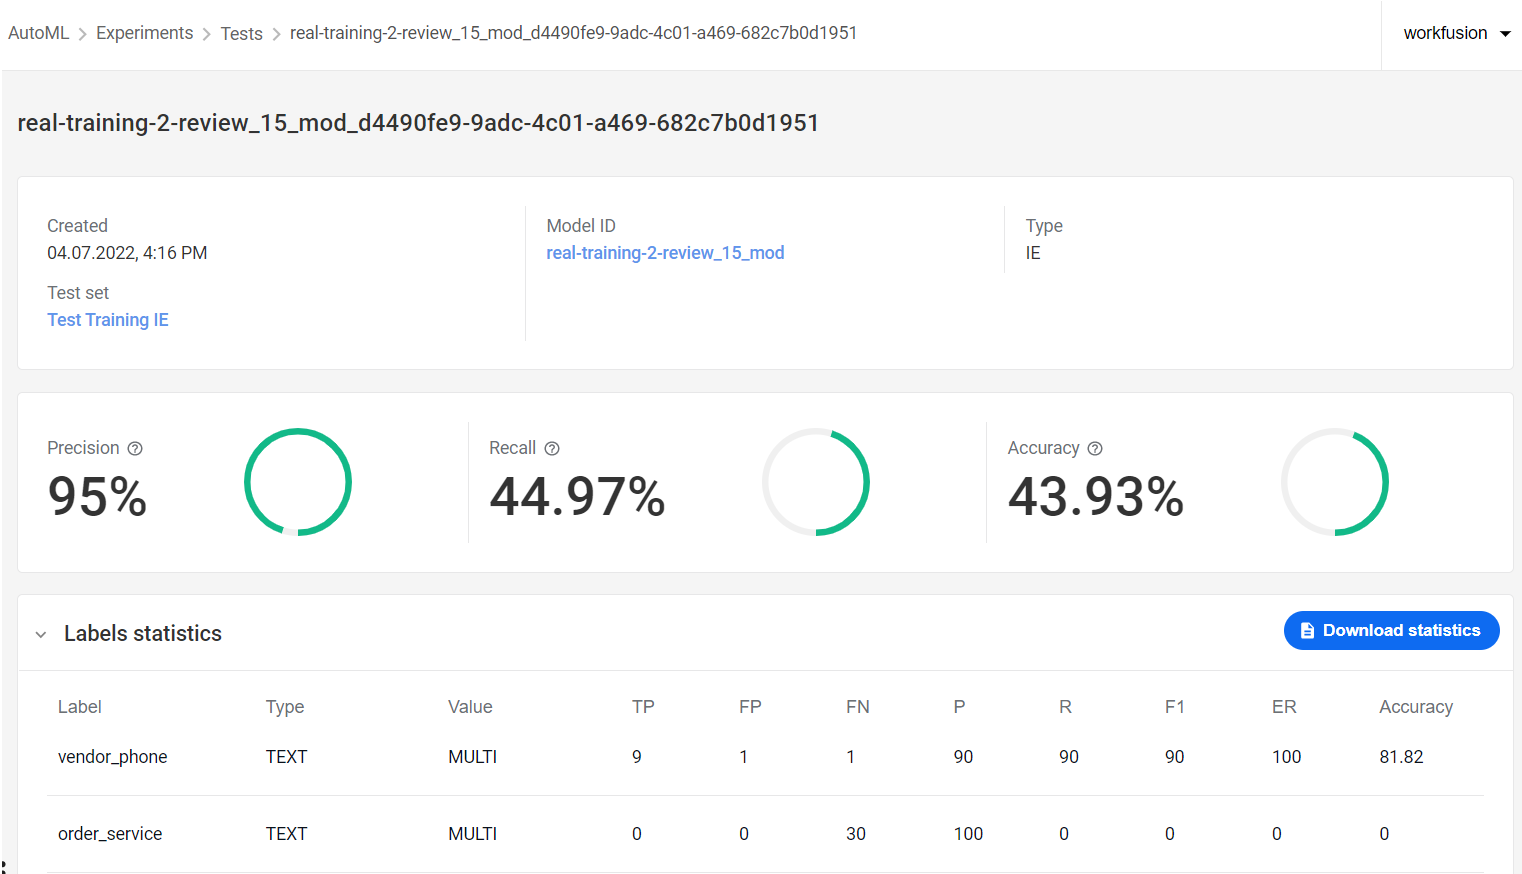Click the dropdown arrow beside workfusion
Screen dimensions: 1522x874
(x=1506, y=34)
